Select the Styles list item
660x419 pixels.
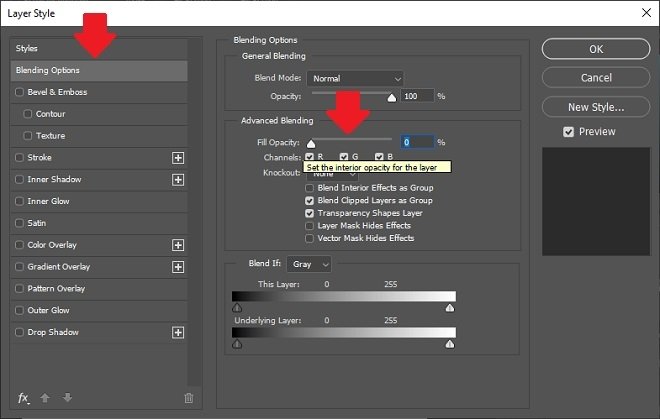99,48
